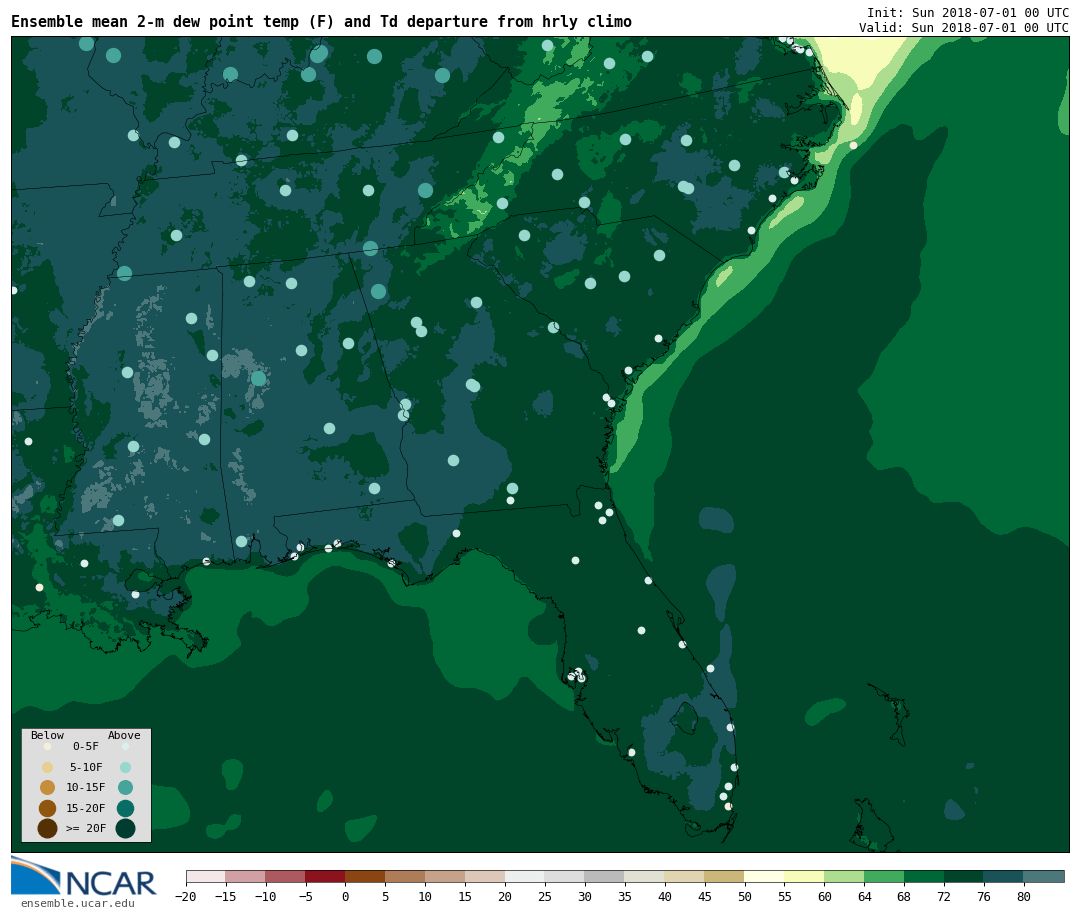Click the '>= 20F' legend label
The image size is (1080, 915).
point(86,828)
